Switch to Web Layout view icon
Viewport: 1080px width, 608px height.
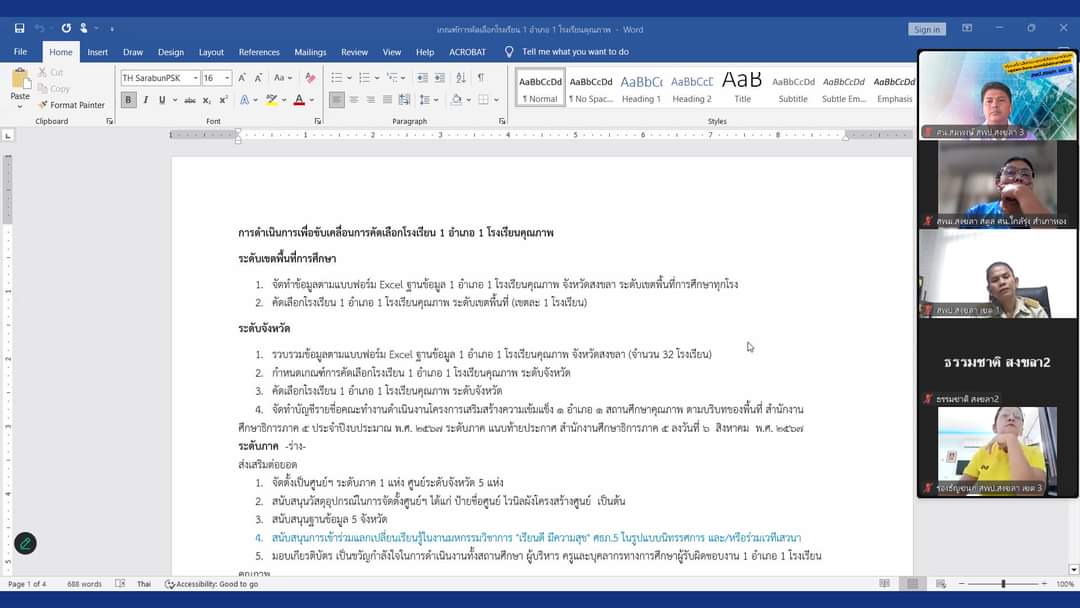(941, 584)
